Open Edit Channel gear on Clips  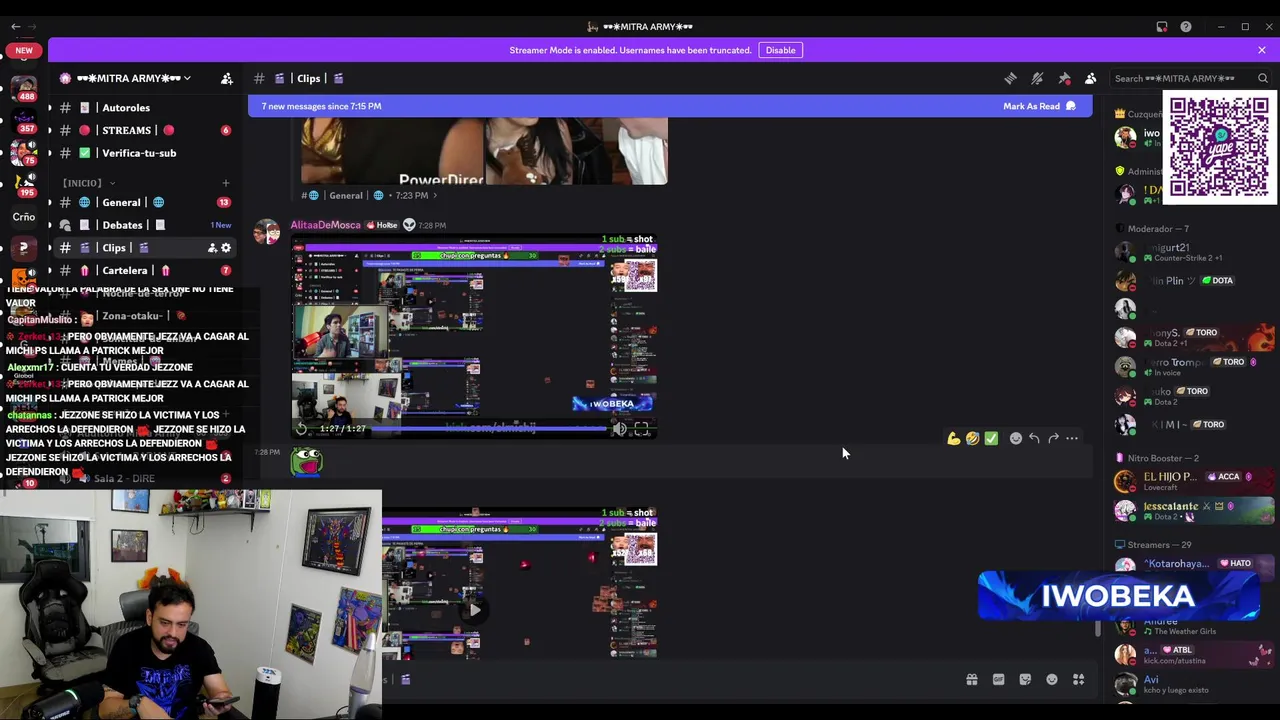click(x=226, y=248)
